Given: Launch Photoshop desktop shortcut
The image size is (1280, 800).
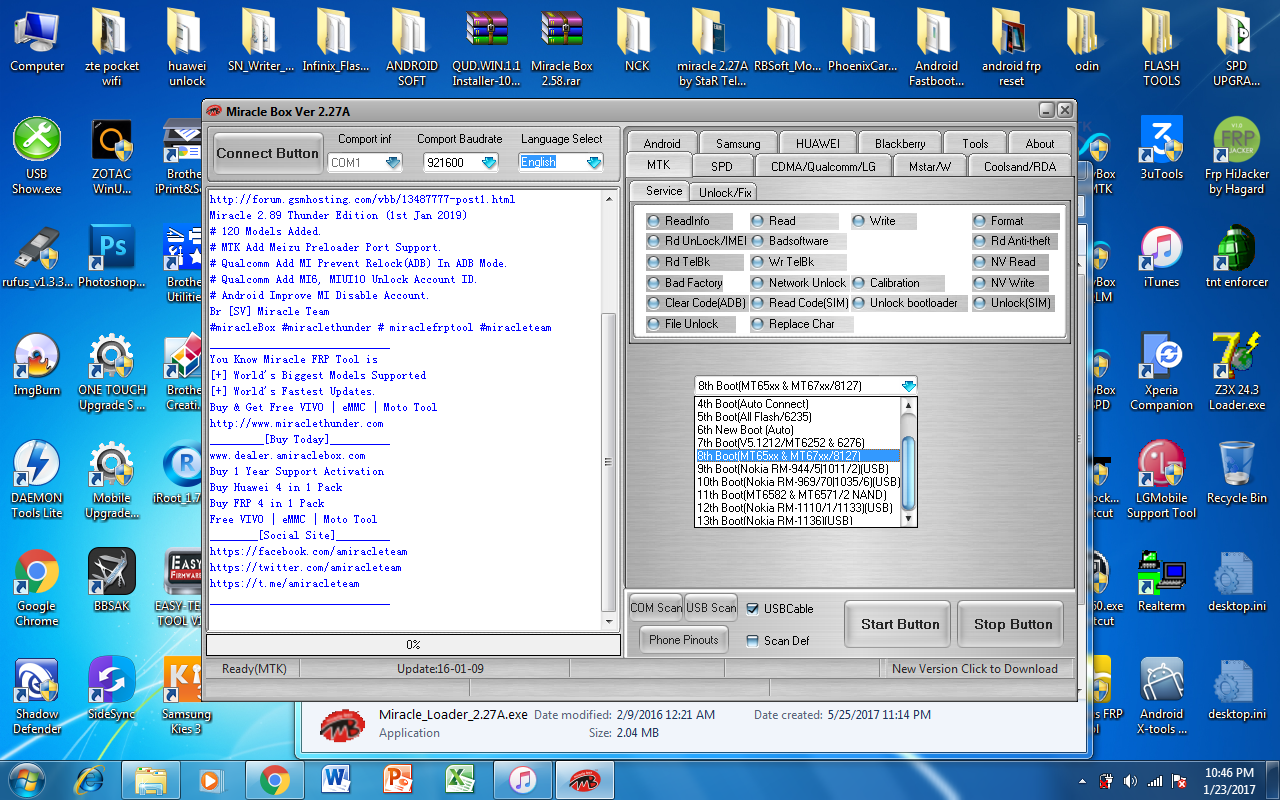Looking at the screenshot, I should tap(112, 257).
